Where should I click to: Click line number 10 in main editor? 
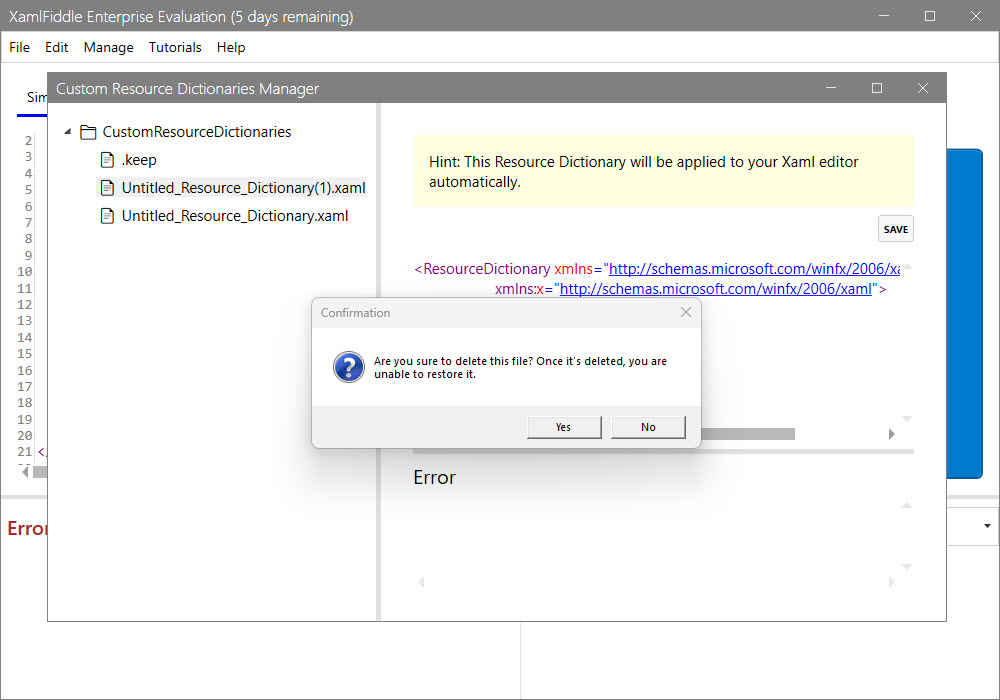[24, 272]
